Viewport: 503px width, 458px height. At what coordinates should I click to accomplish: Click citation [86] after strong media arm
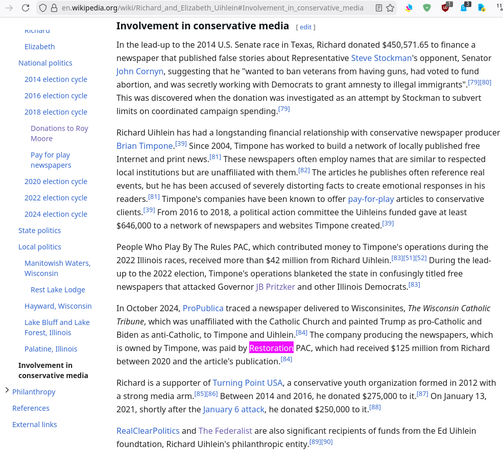click(x=212, y=394)
